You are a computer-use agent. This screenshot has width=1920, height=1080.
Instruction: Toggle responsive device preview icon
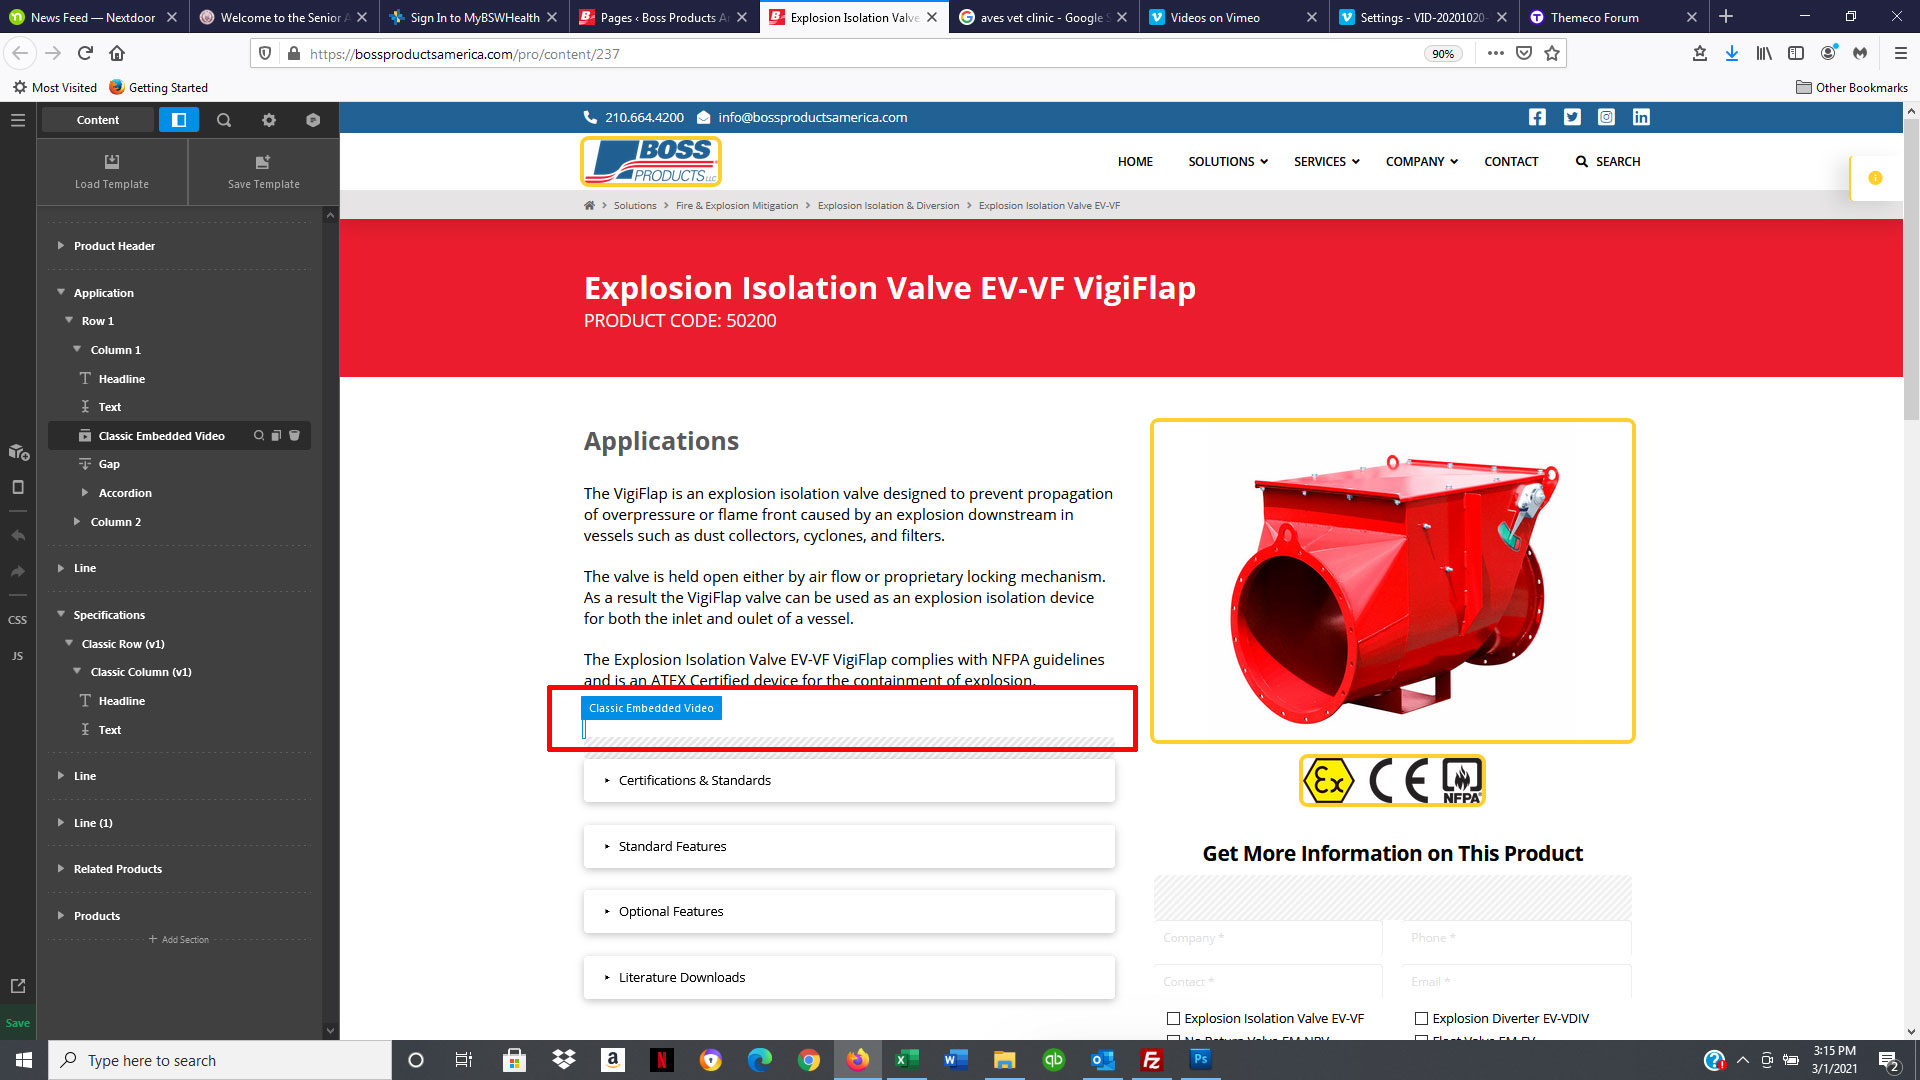[18, 487]
